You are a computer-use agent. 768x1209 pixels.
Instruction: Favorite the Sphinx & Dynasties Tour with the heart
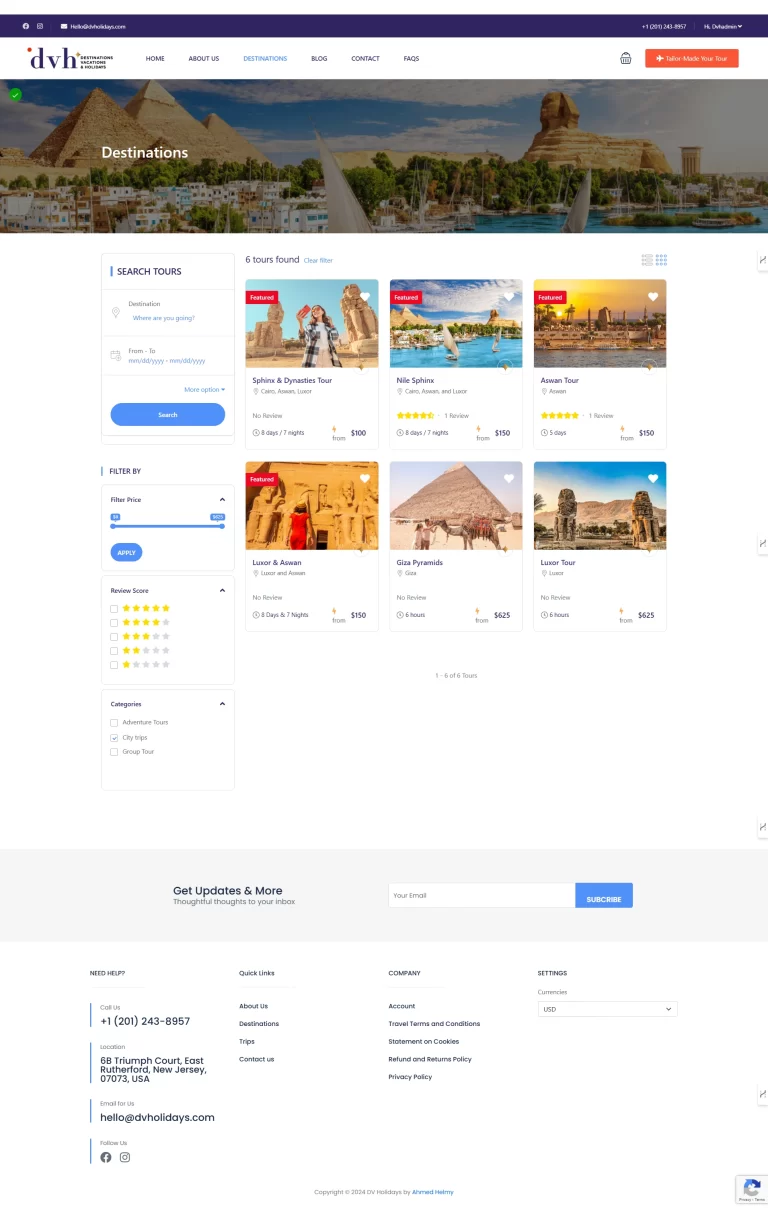pos(365,297)
